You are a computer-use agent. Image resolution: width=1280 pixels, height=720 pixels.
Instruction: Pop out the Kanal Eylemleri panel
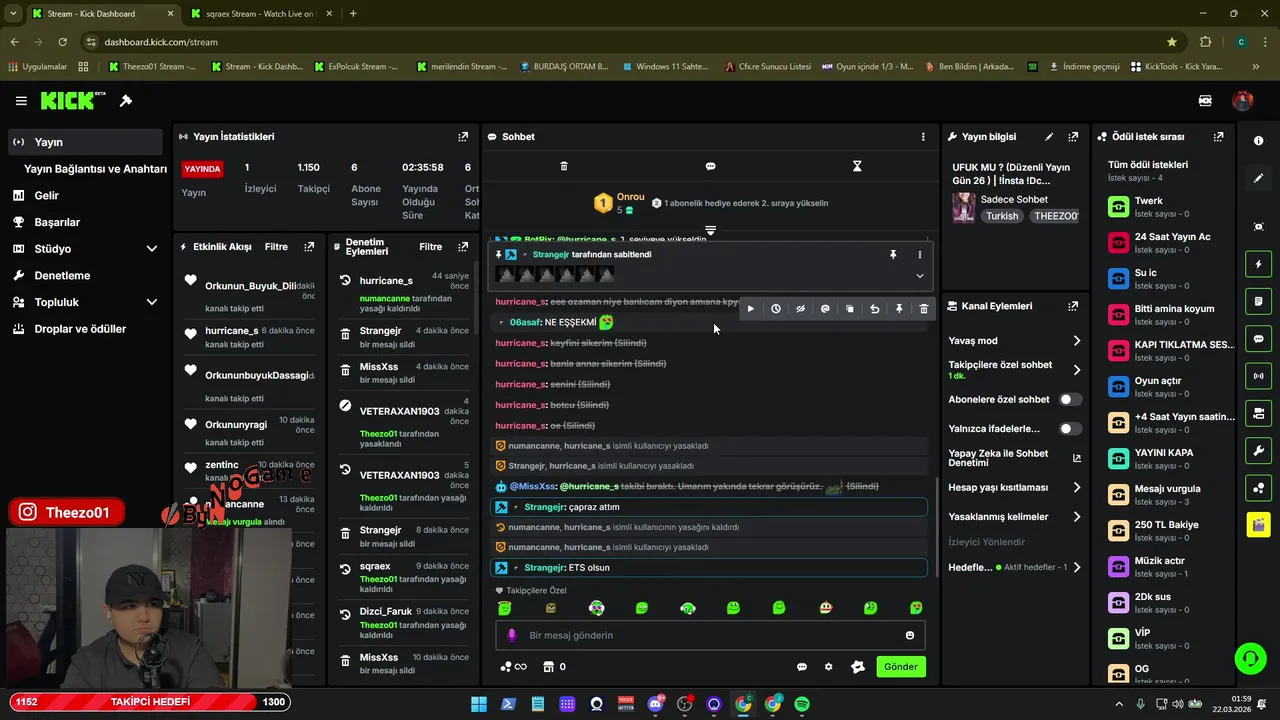tap(1073, 306)
